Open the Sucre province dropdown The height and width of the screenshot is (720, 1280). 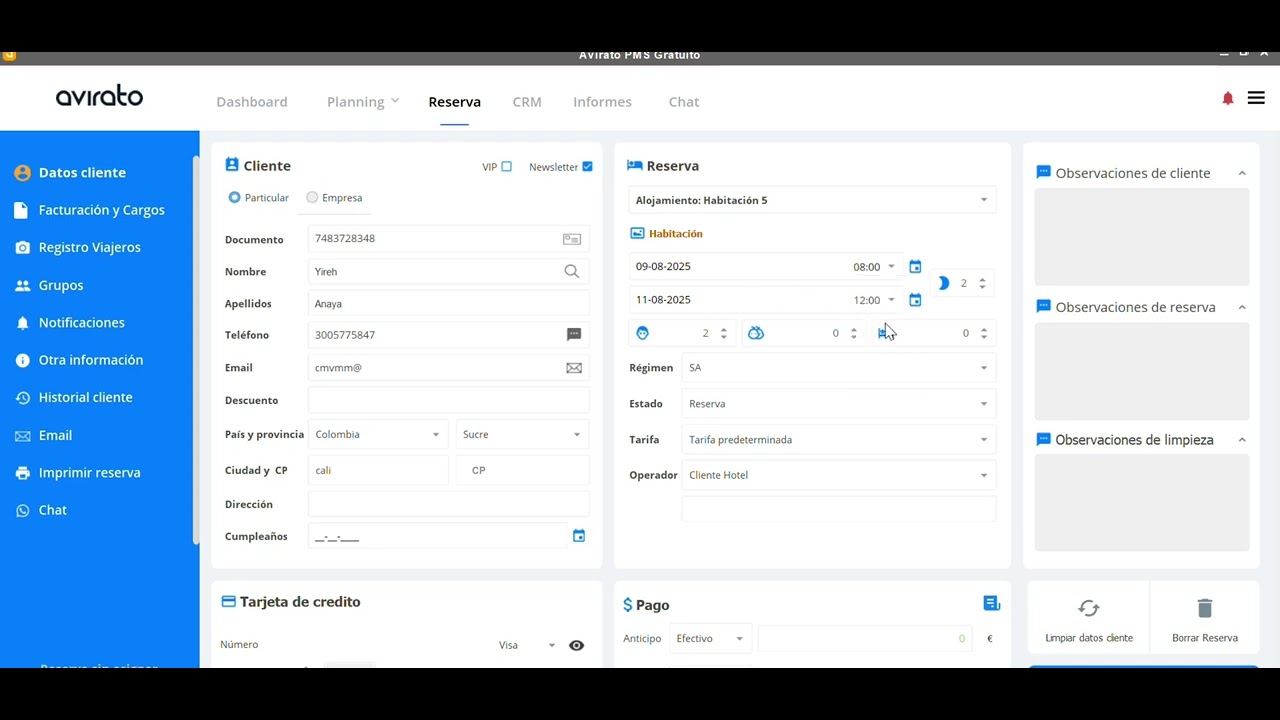(522, 435)
